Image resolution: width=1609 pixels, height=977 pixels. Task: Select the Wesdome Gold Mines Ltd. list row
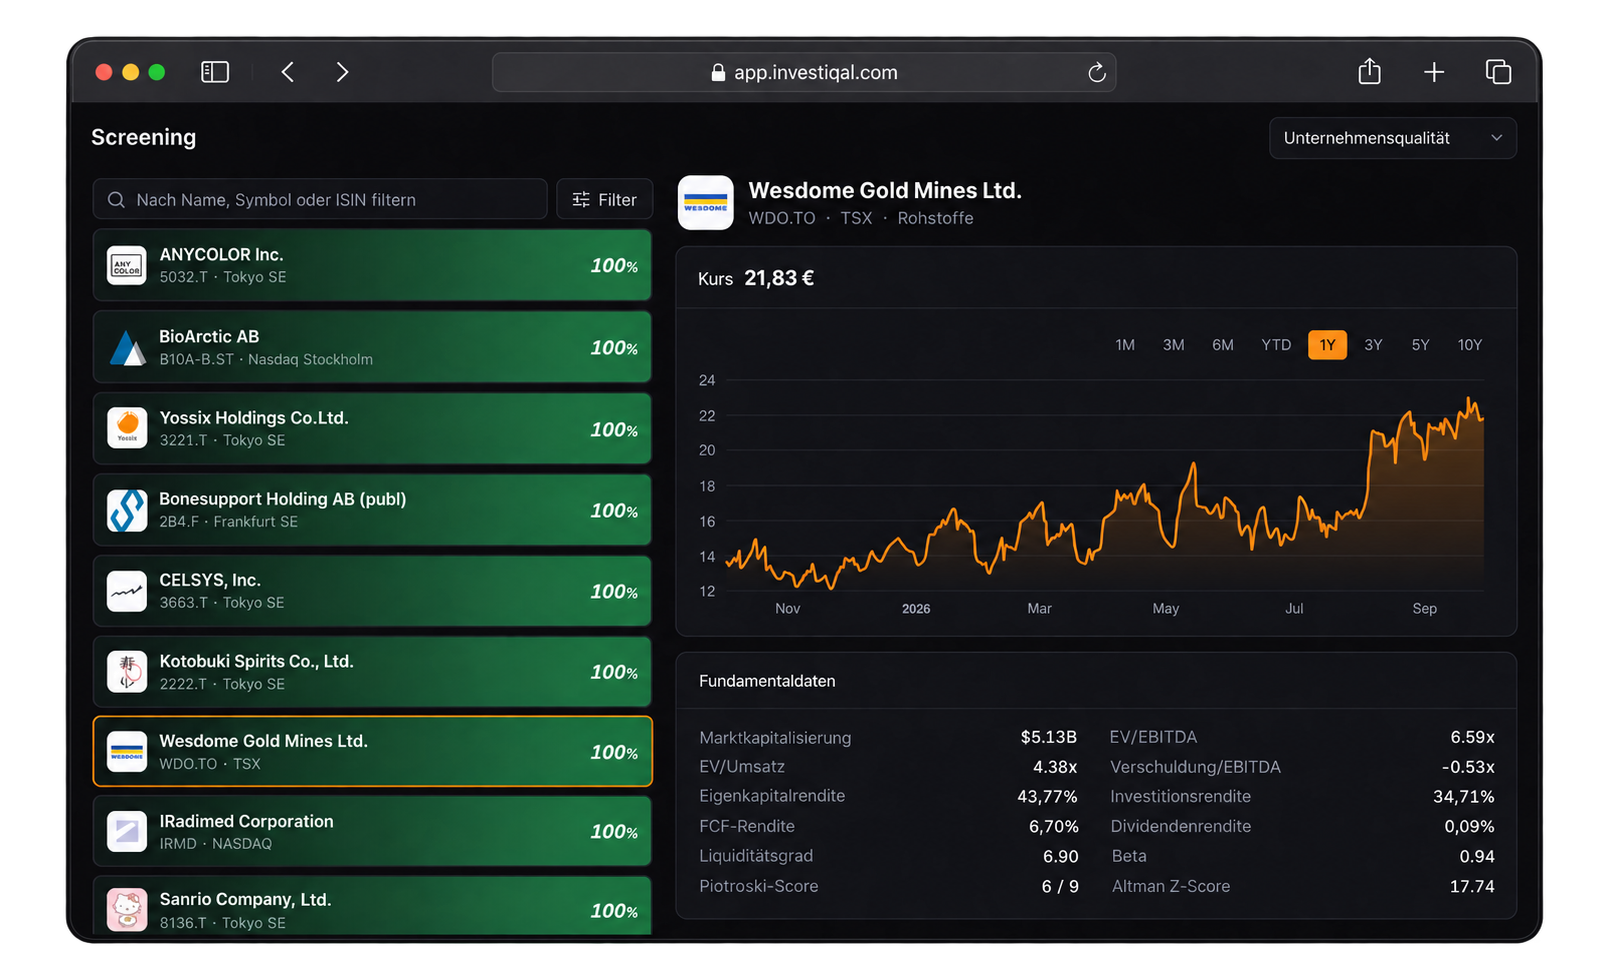[x=372, y=751]
